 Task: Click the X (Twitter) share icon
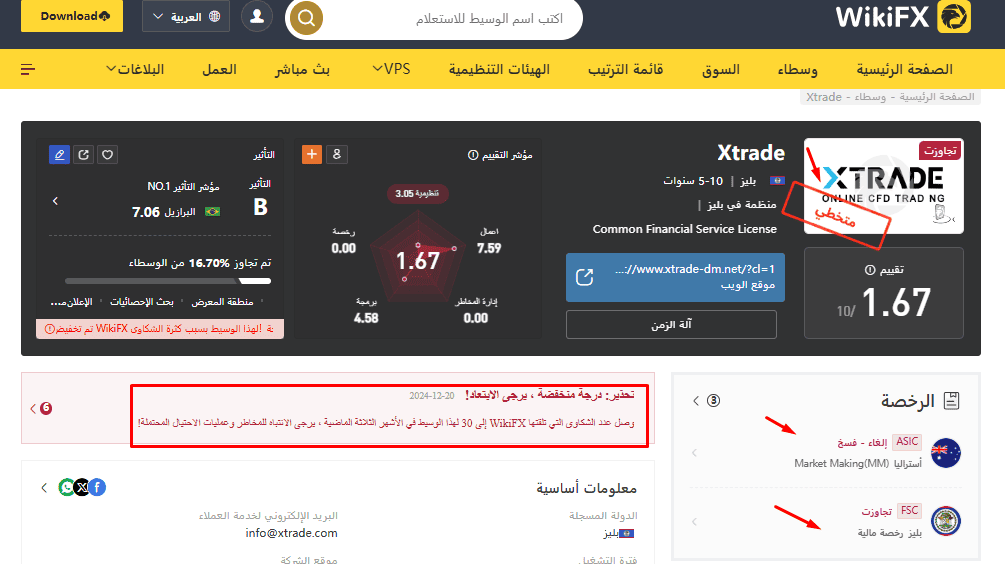point(82,488)
